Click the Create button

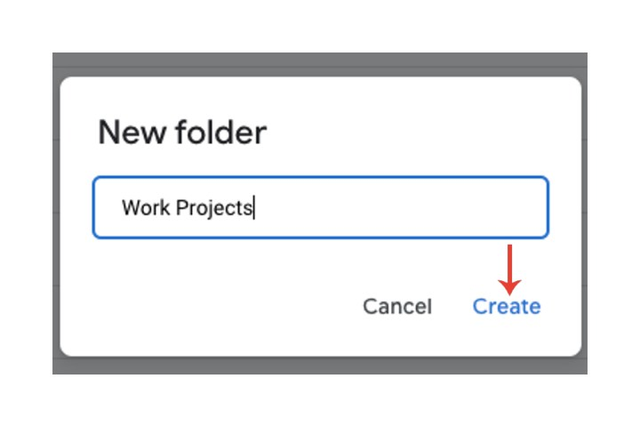[506, 306]
